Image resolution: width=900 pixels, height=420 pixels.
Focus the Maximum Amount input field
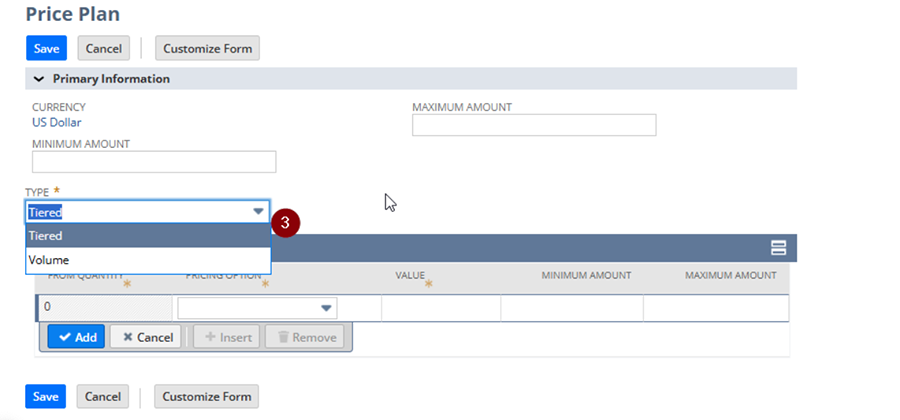point(534,125)
